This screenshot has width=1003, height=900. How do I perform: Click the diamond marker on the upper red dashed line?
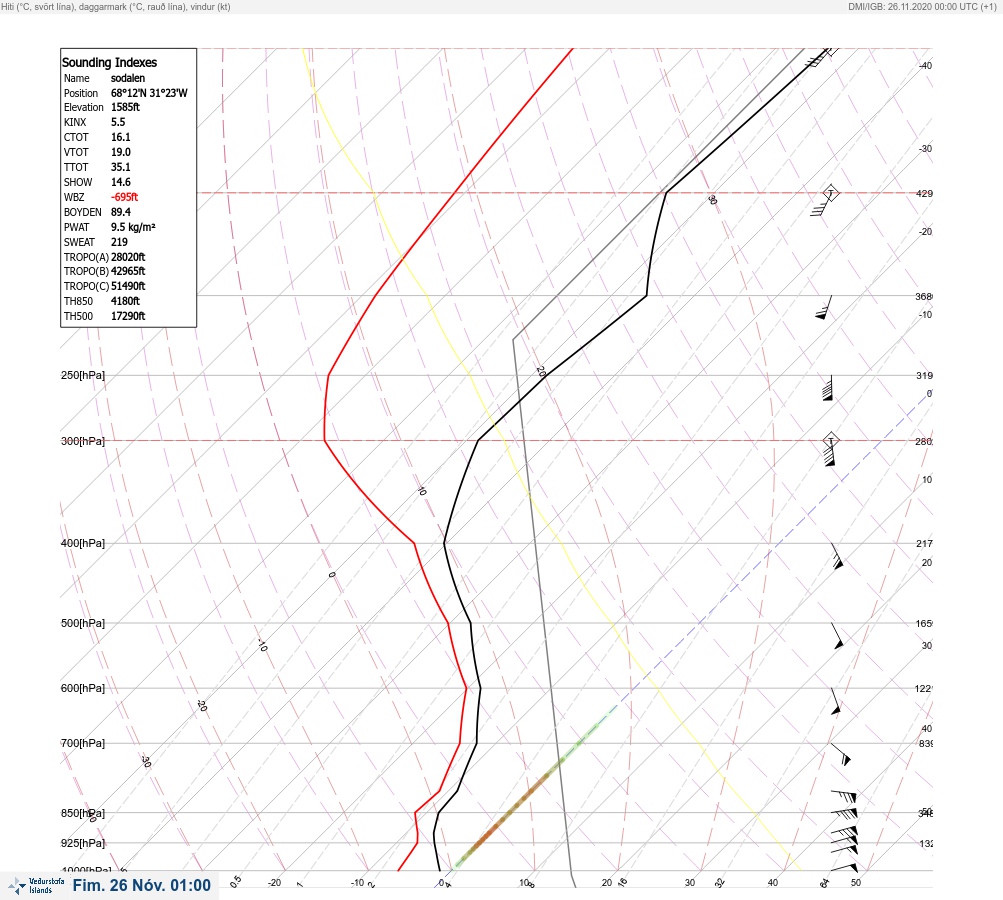830,193
